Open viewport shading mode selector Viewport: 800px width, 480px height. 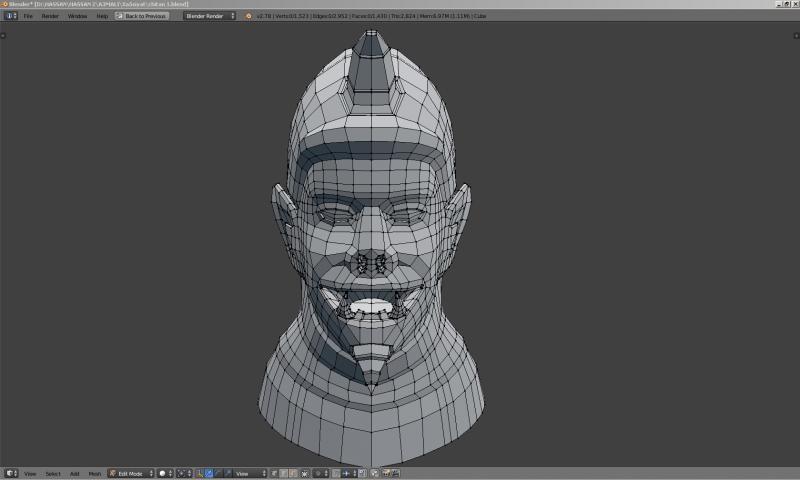point(164,473)
